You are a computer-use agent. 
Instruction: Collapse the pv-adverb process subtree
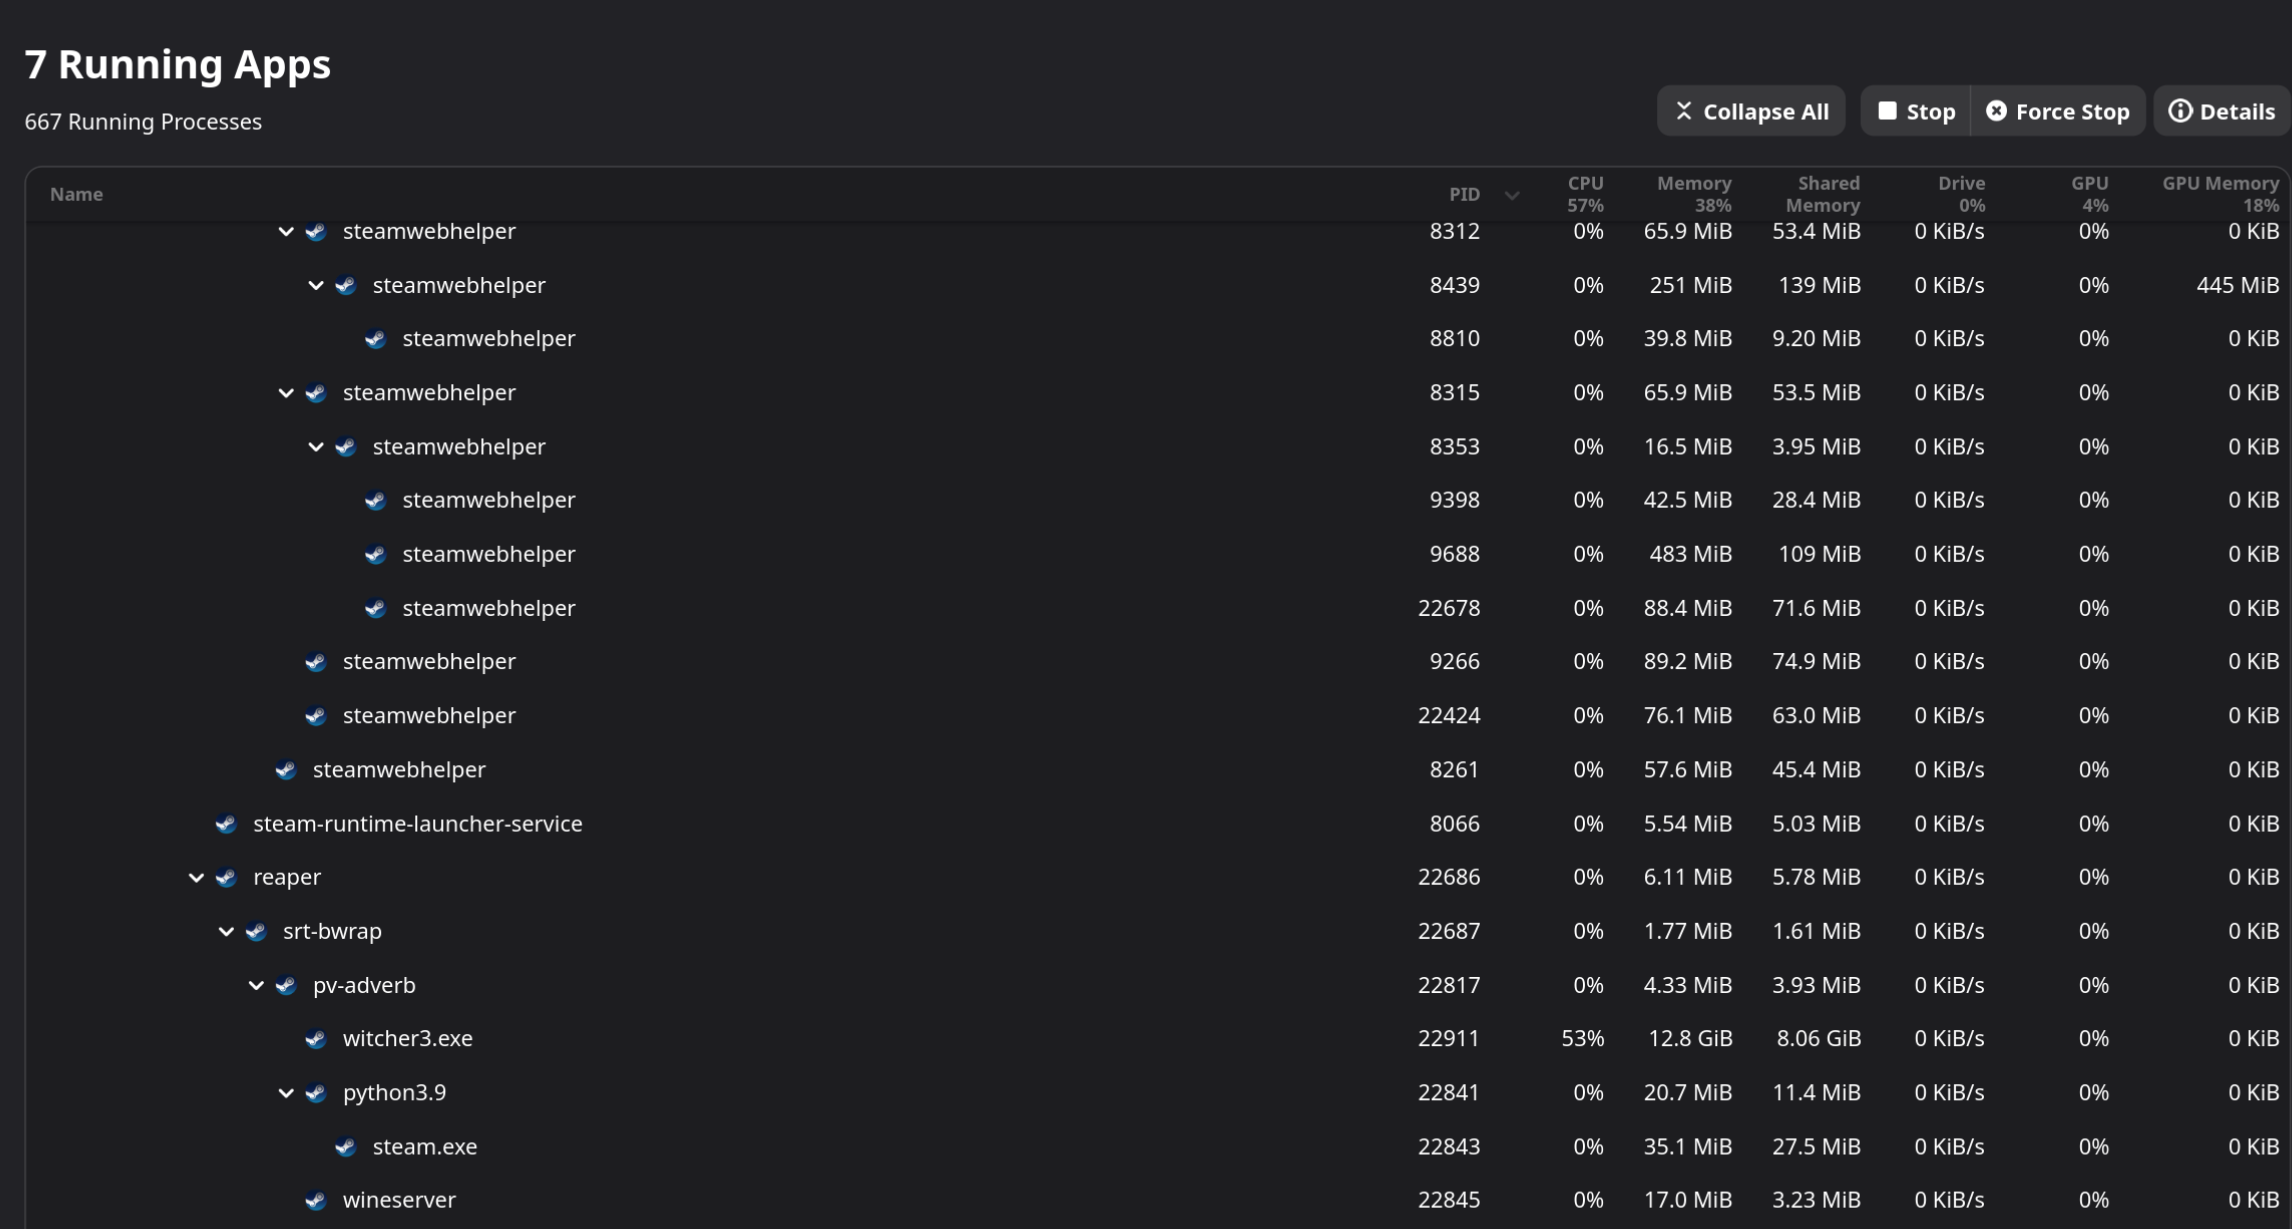tap(256, 985)
